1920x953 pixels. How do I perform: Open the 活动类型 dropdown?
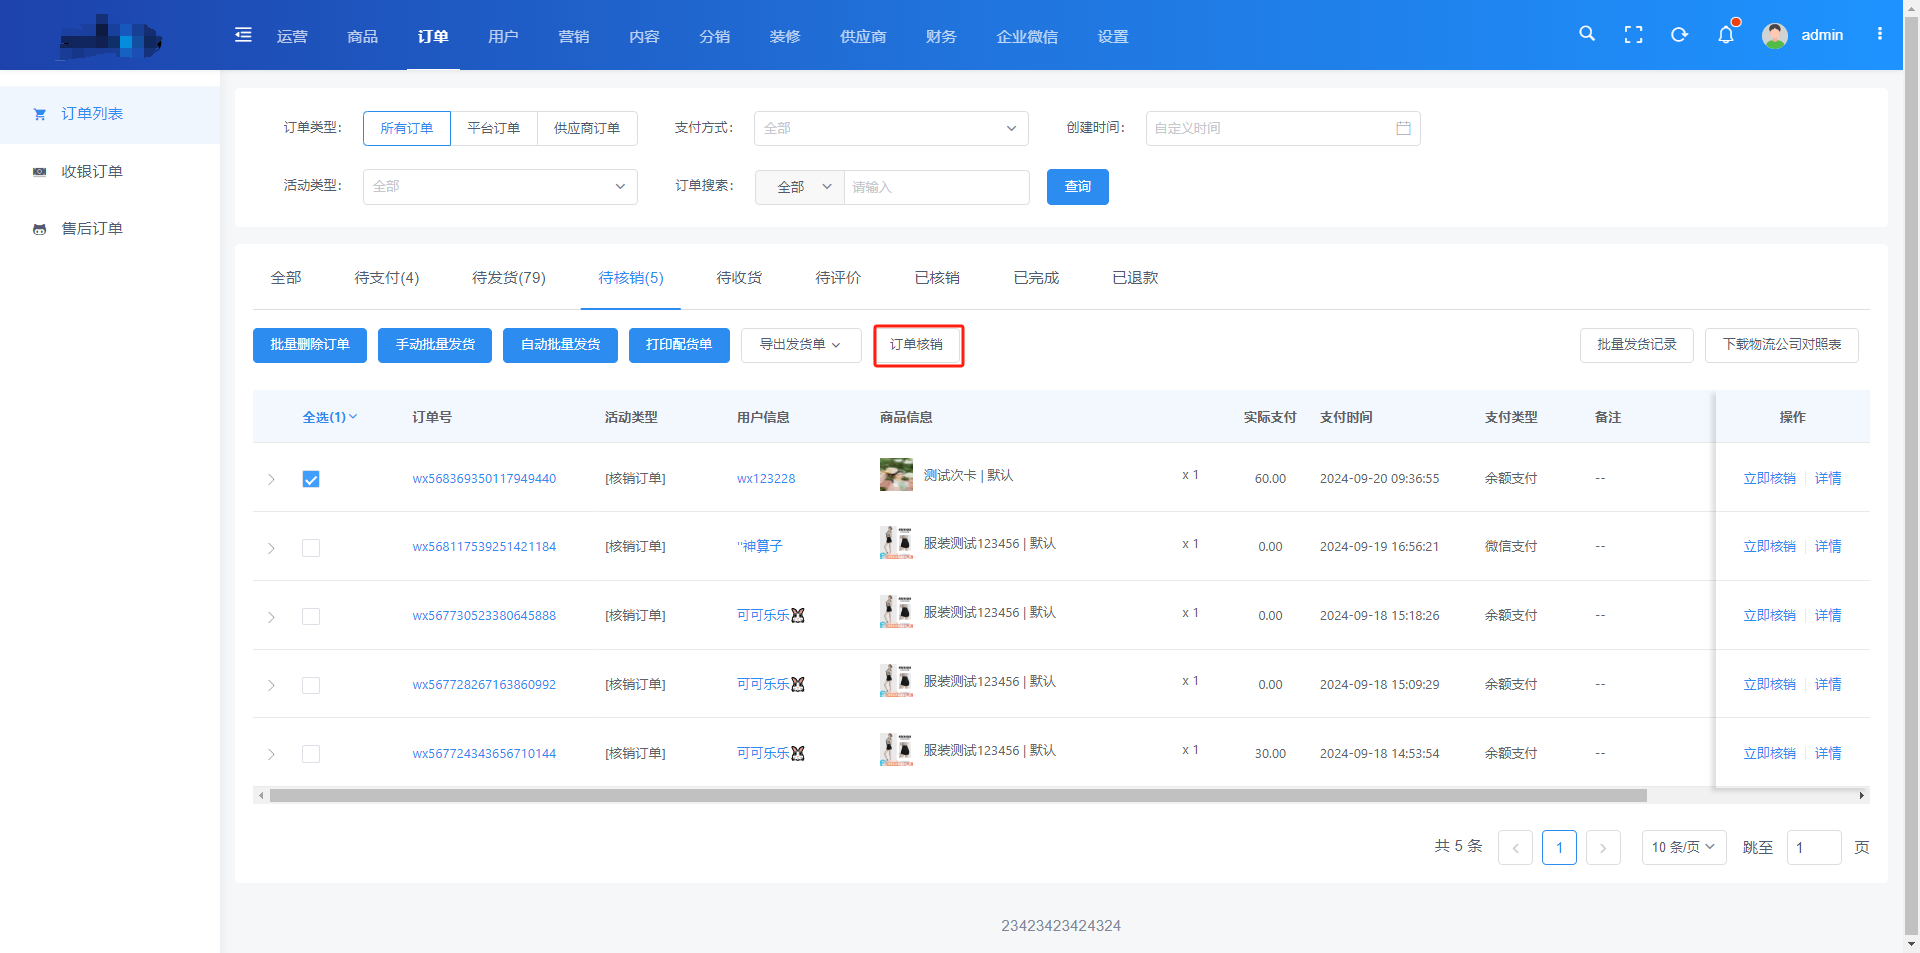[x=500, y=186]
